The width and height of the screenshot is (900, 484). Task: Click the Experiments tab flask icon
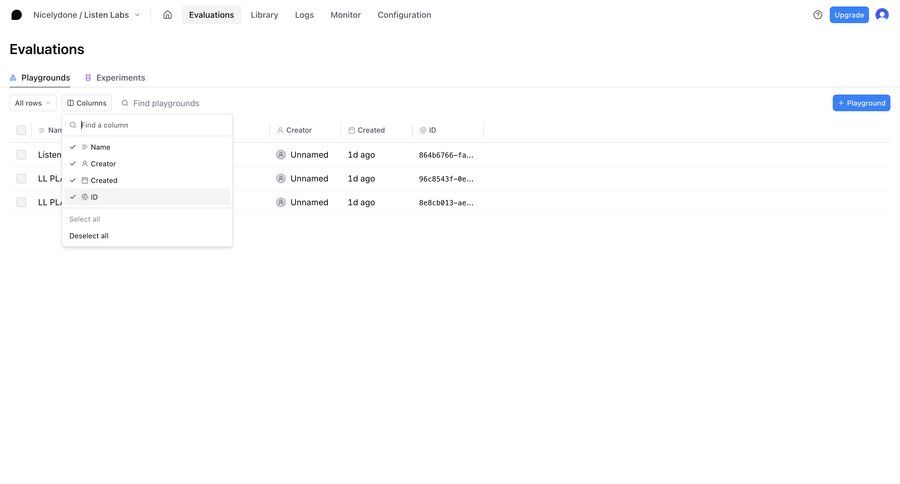(88, 78)
